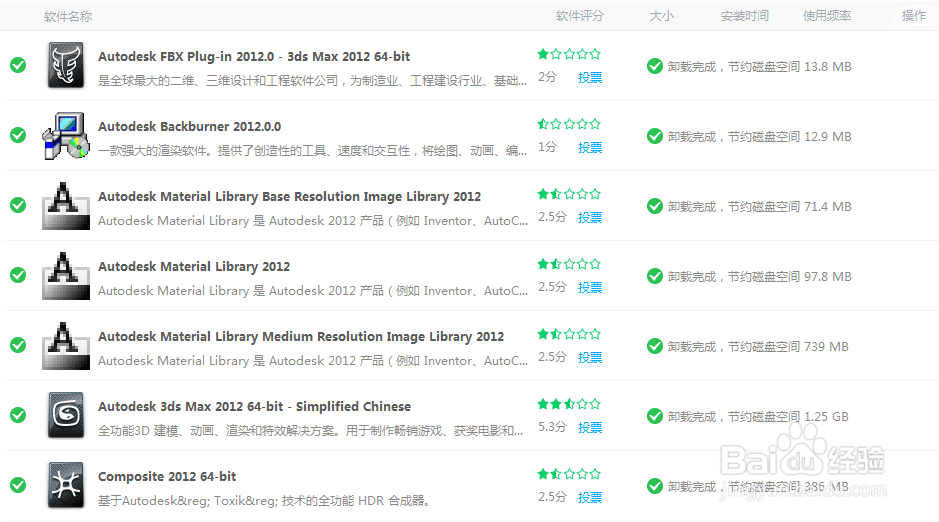The height and width of the screenshot is (522, 939).
Task: Click description '基于Autodesk&reg; Toxik&reg;' under Composite
Action: [265, 500]
